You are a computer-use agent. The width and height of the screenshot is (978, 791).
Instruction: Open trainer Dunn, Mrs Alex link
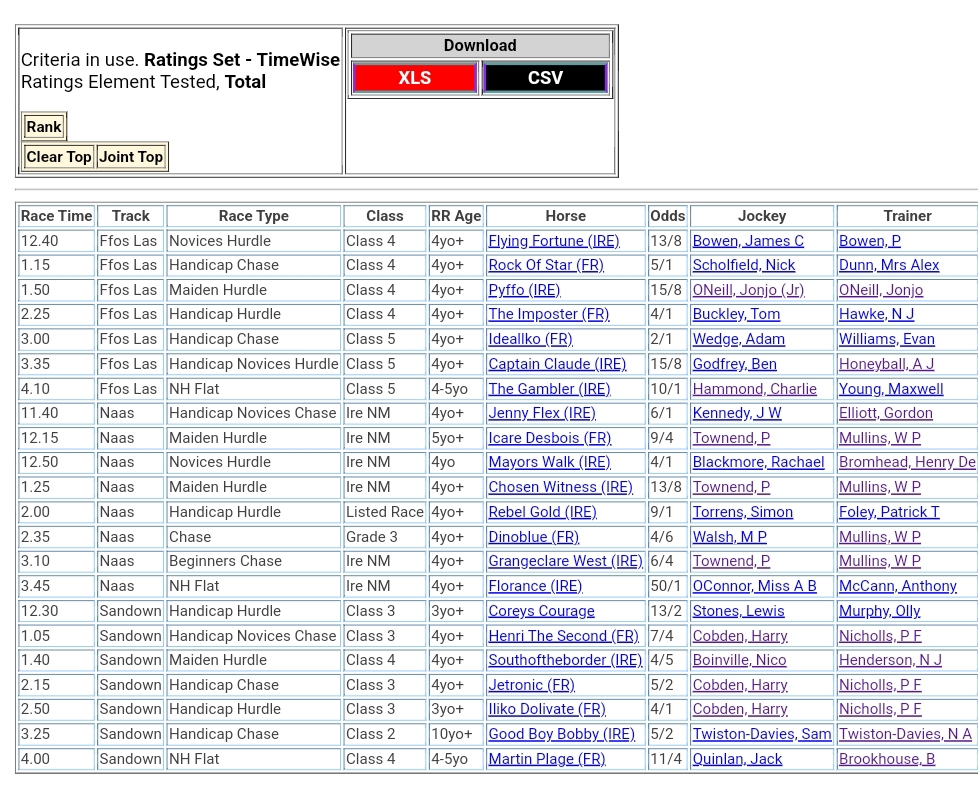tap(889, 265)
